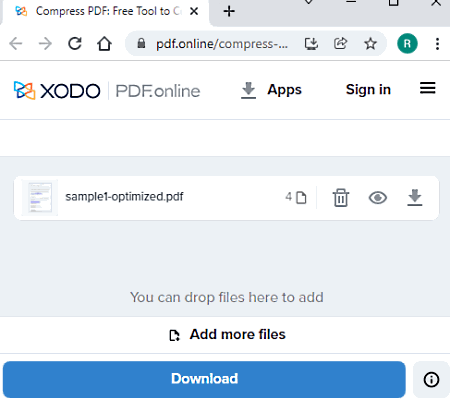The height and width of the screenshot is (400, 450).
Task: Click Add more files
Action: pos(227,334)
